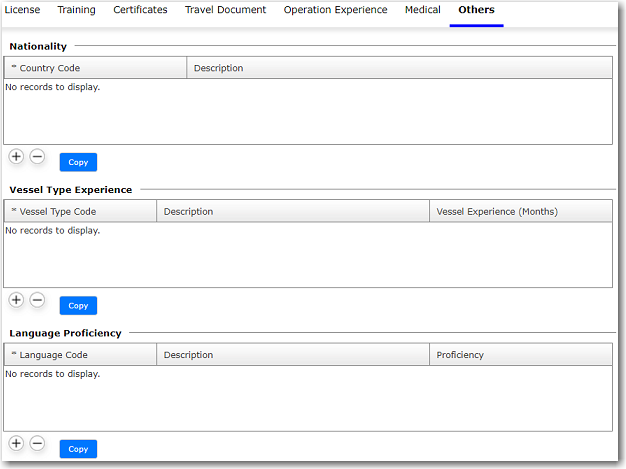Add a new row in Nationality section
The width and height of the screenshot is (626, 469).
tap(16, 157)
